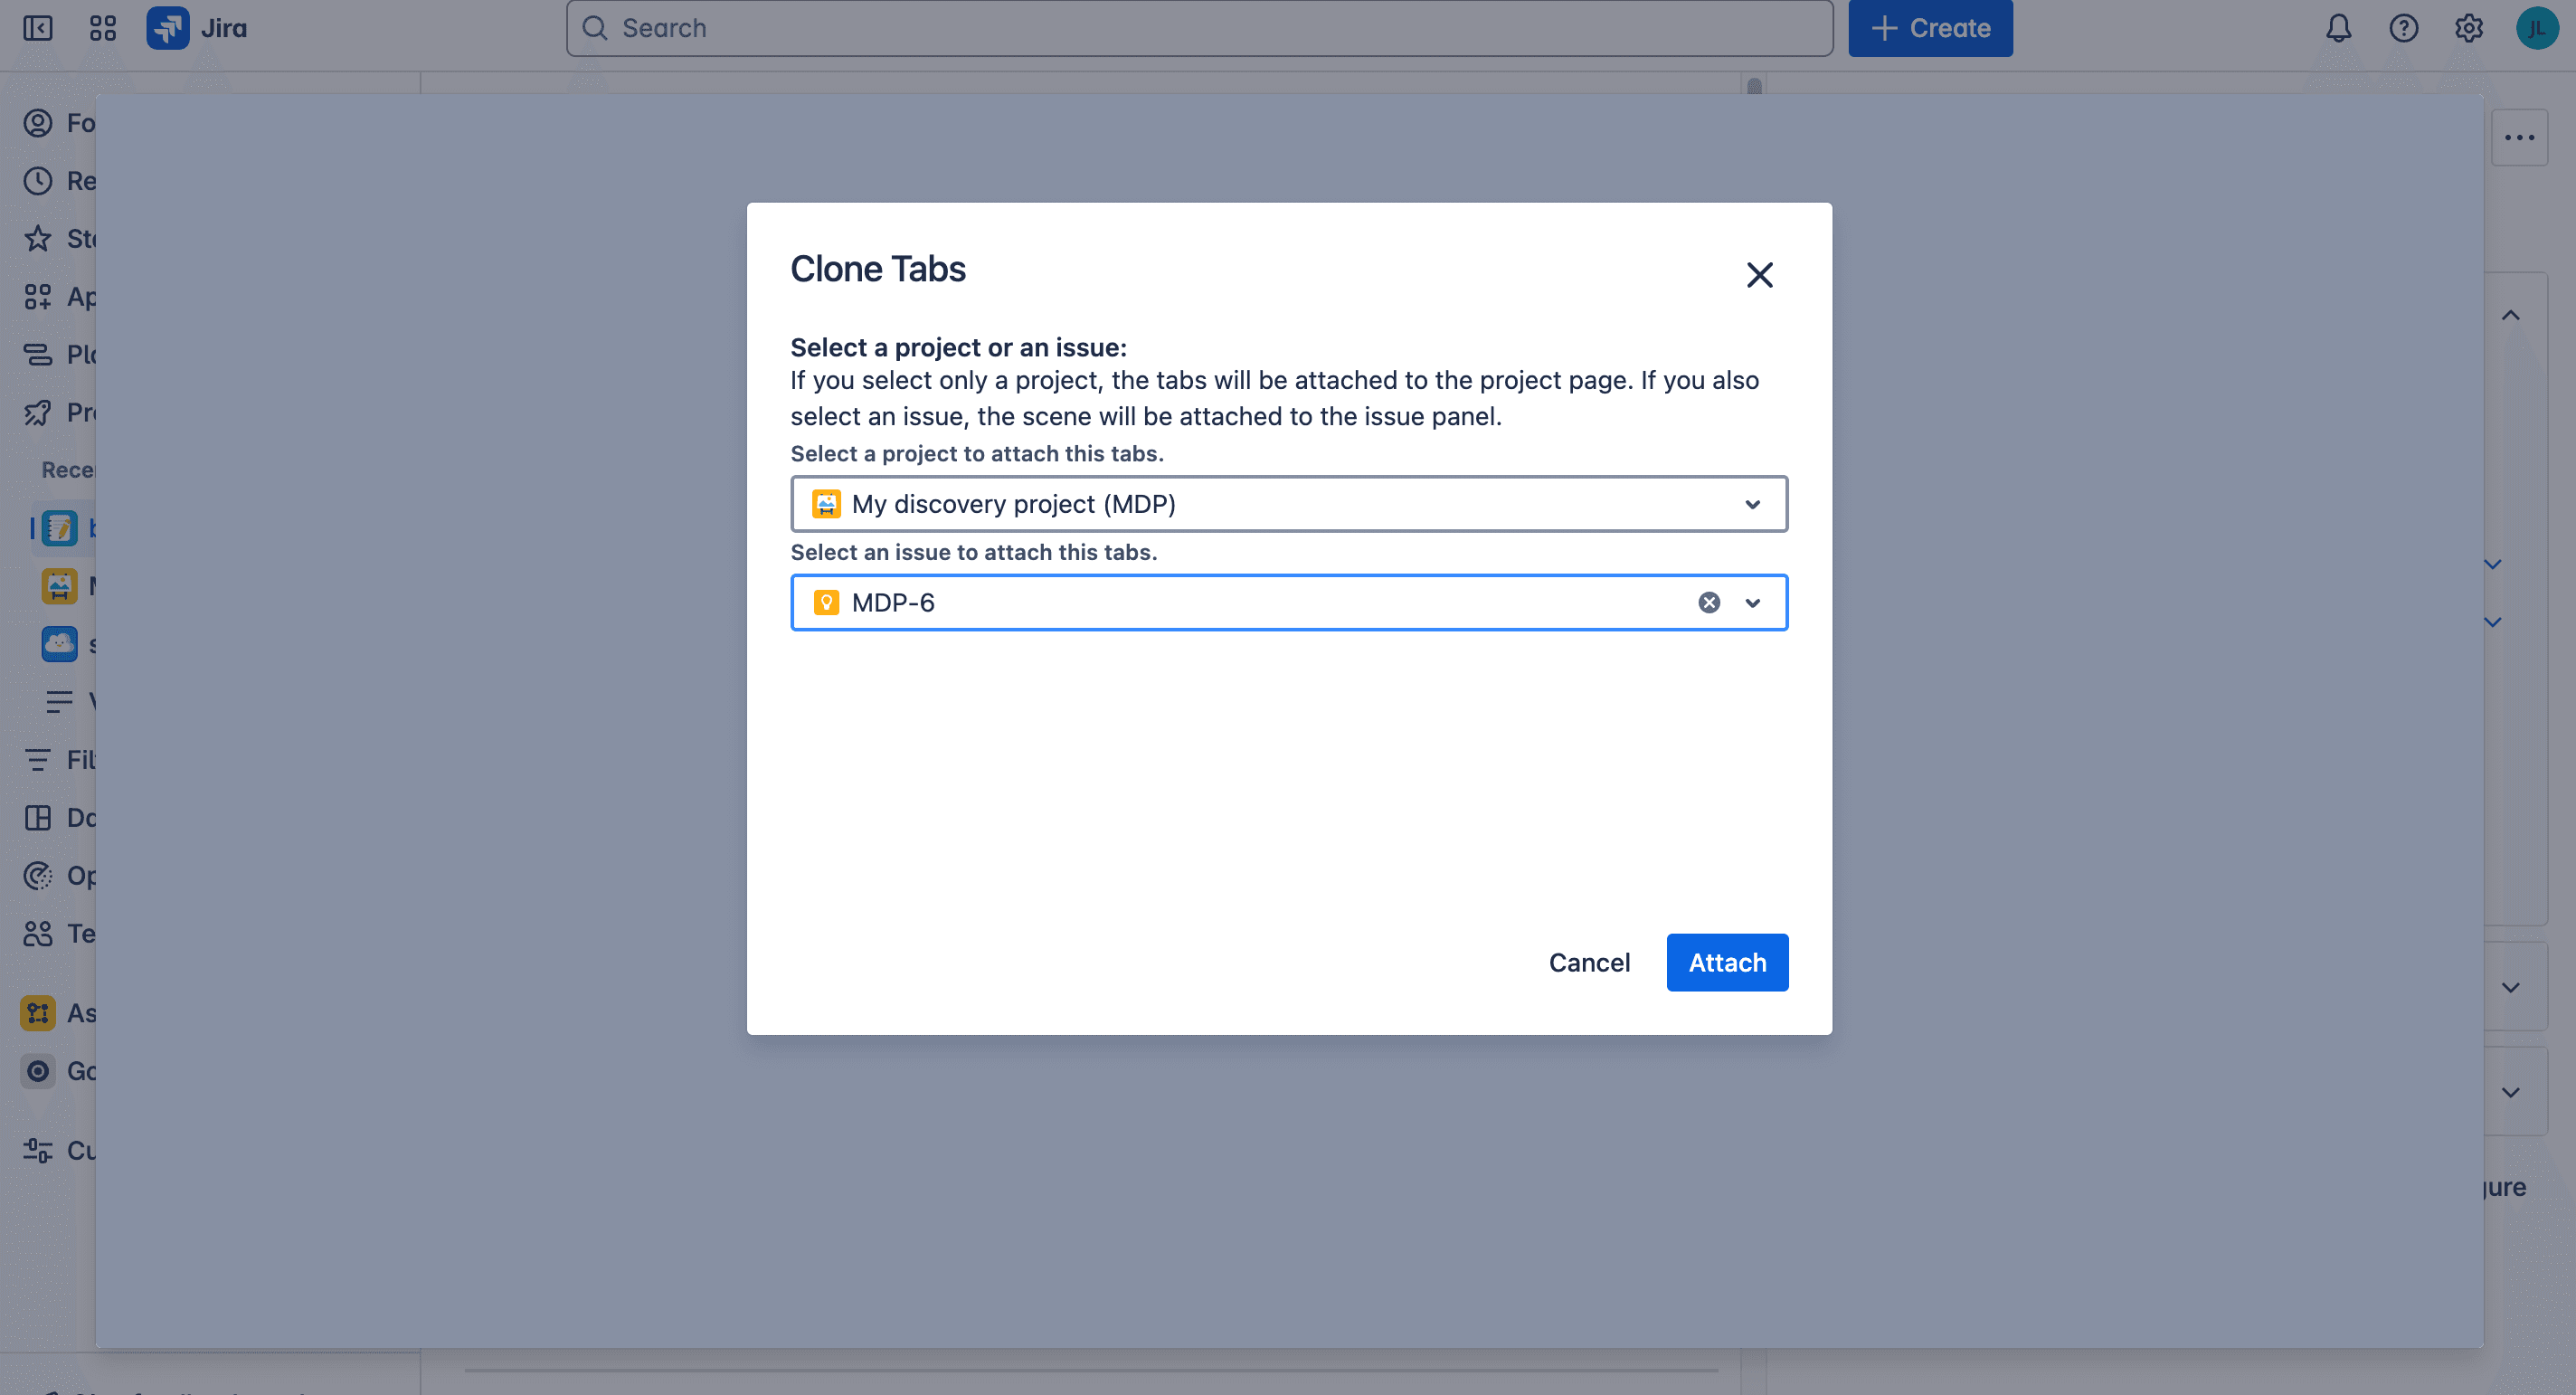Clear the selected MDP-6 issue
Screen dimensions: 2576x1395
click(x=1709, y=602)
